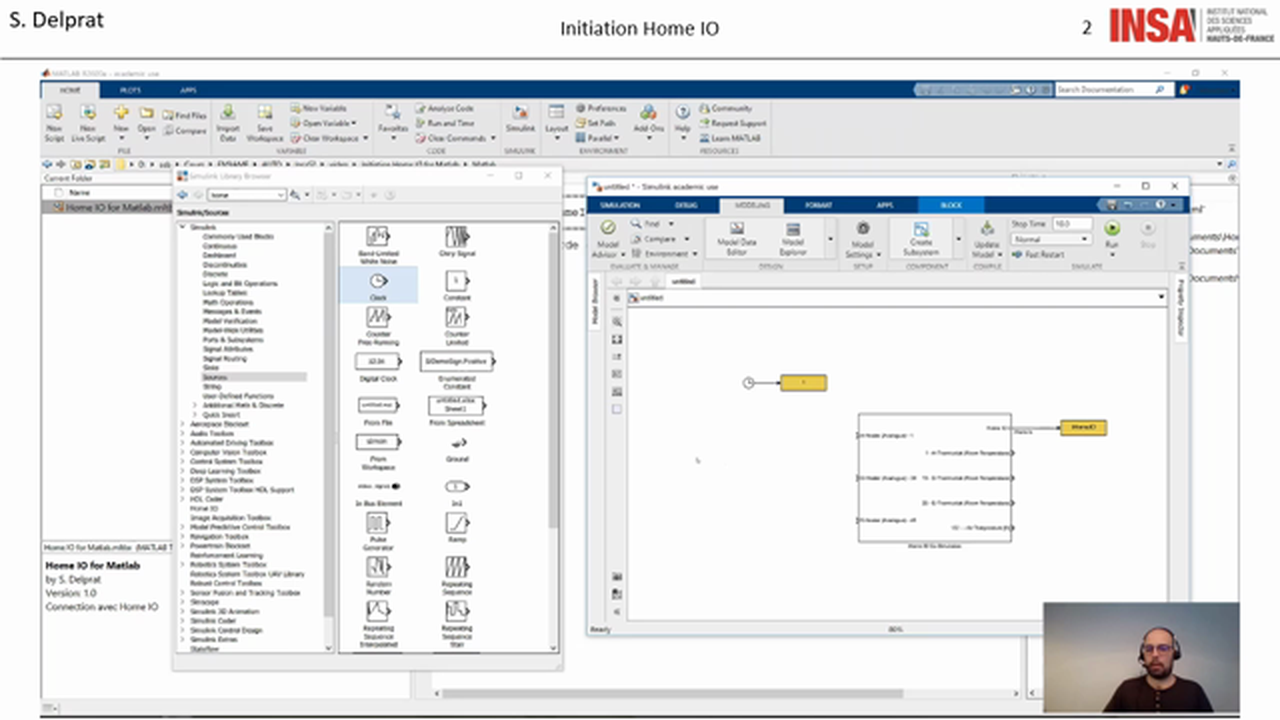Click Find Files in MATLAB toolstrip
Viewport: 1280px width, 720px height.
point(185,116)
